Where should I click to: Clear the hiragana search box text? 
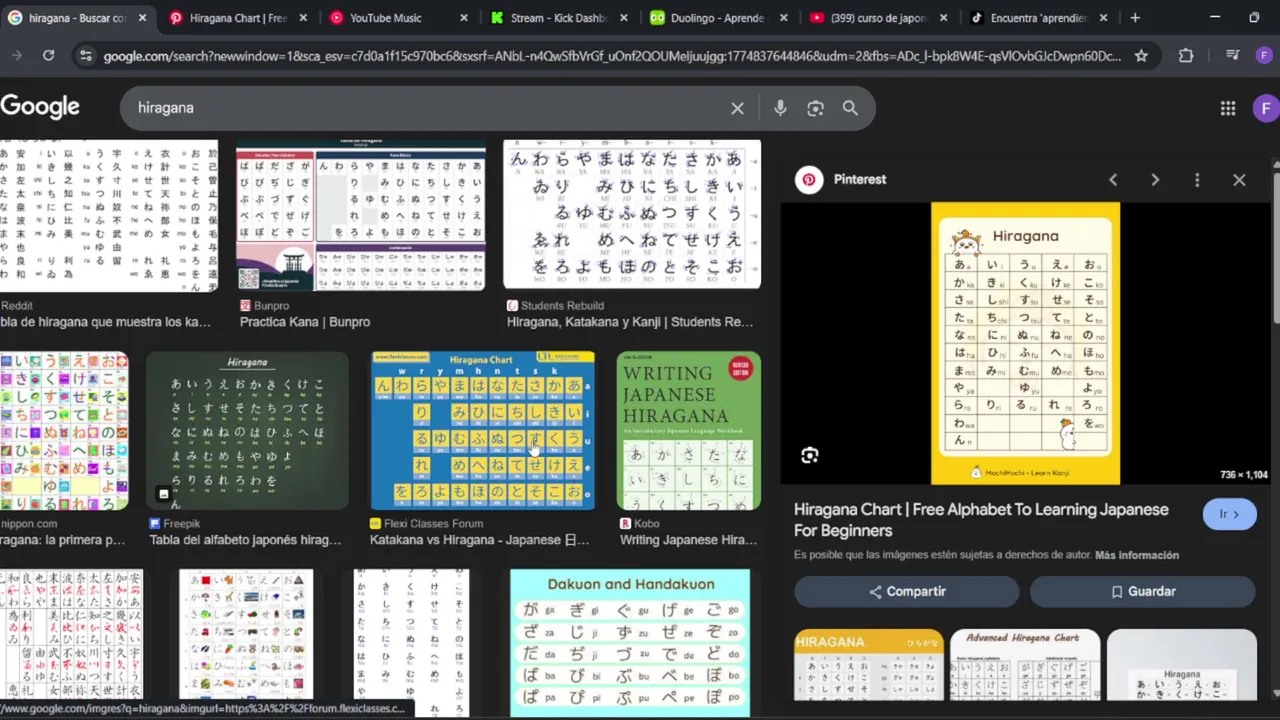tap(737, 108)
